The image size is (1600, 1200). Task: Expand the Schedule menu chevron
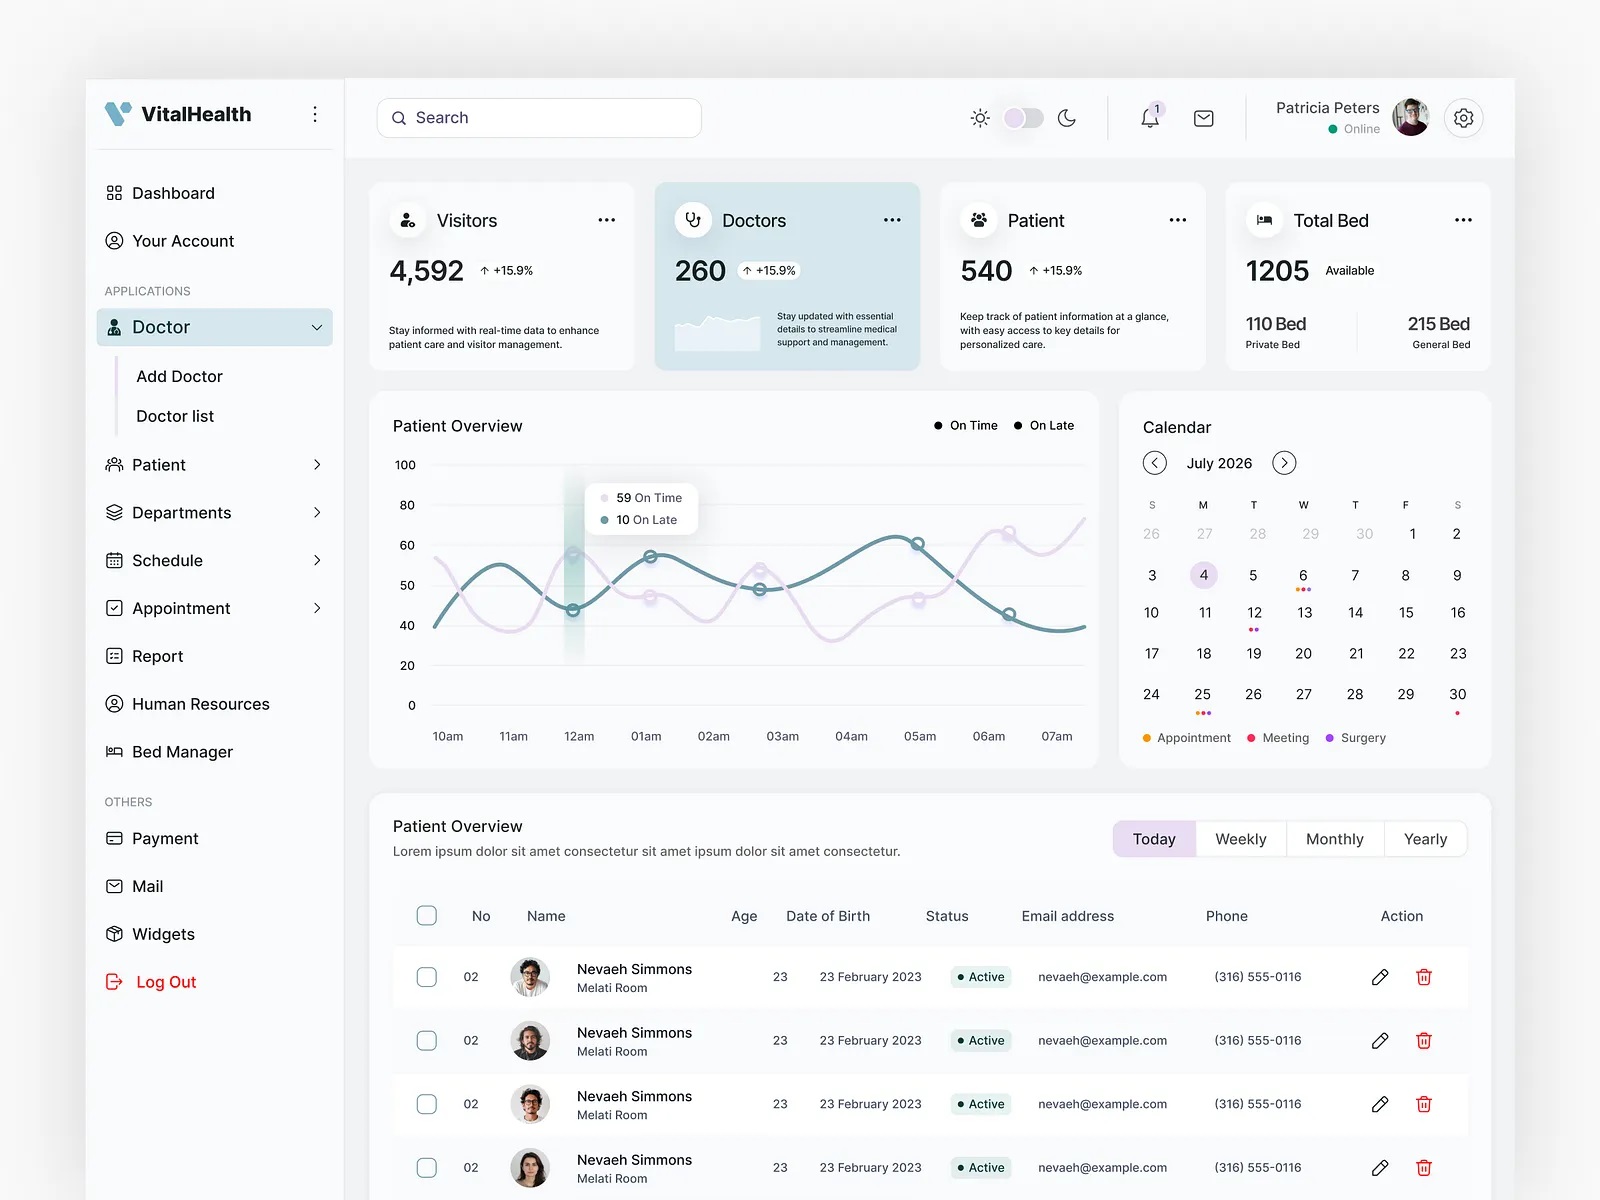tap(317, 561)
